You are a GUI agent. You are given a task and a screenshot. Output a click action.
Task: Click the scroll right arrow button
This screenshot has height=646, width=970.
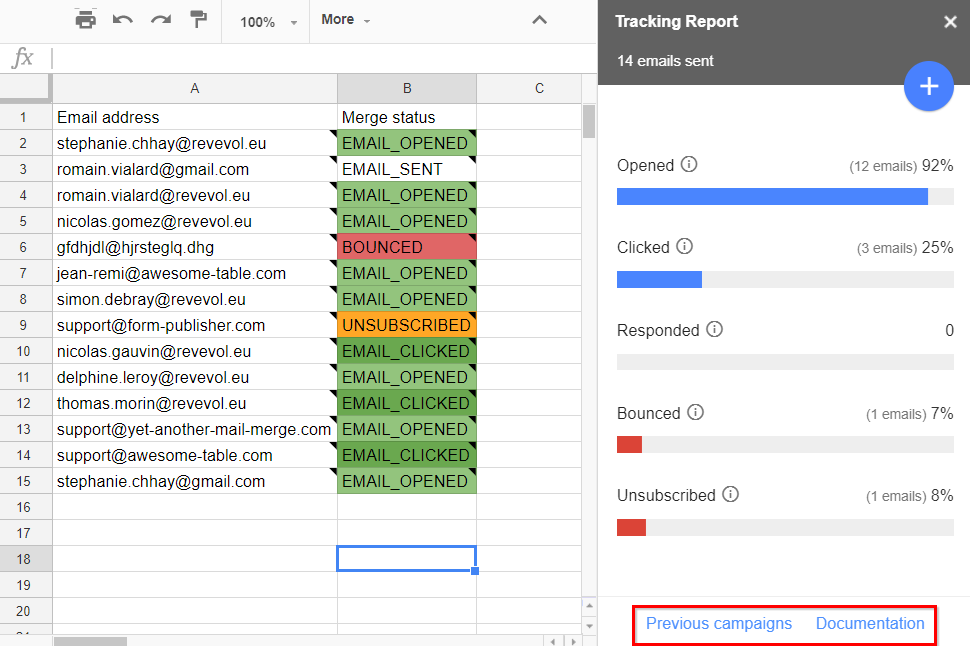coord(573,642)
